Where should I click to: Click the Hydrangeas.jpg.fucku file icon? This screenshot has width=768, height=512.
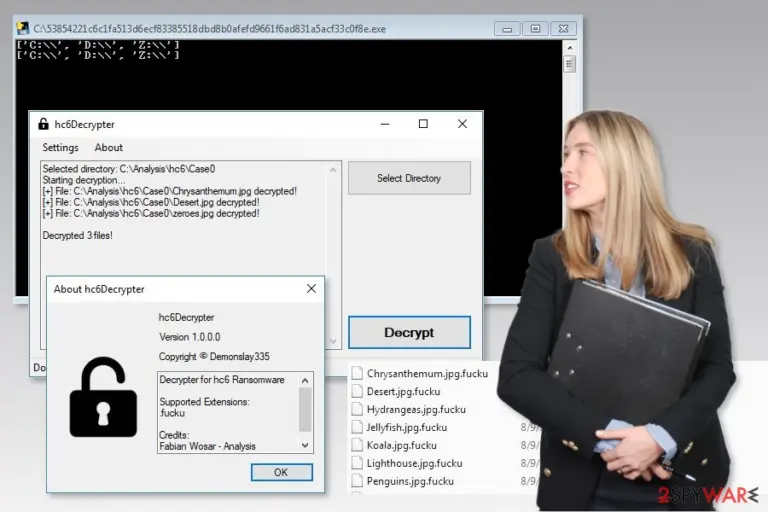tap(357, 409)
